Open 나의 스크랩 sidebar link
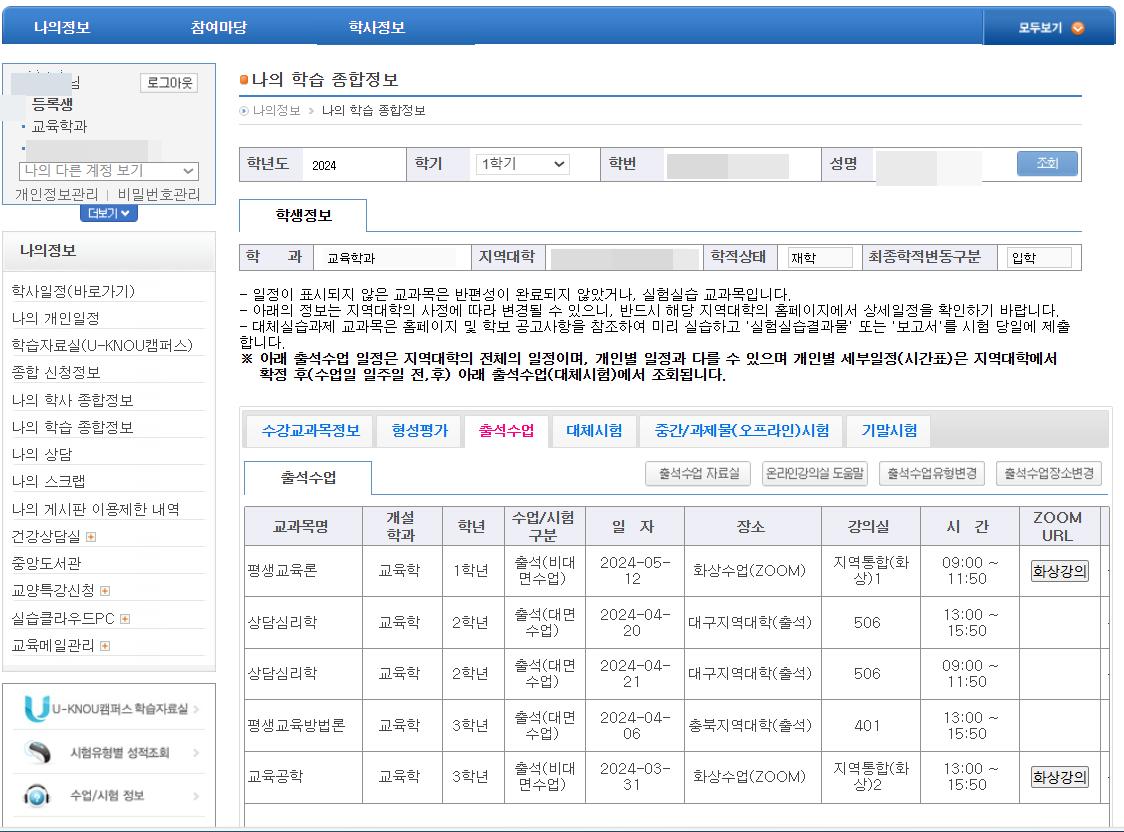Screen dimensions: 1124x832 [x=48, y=482]
